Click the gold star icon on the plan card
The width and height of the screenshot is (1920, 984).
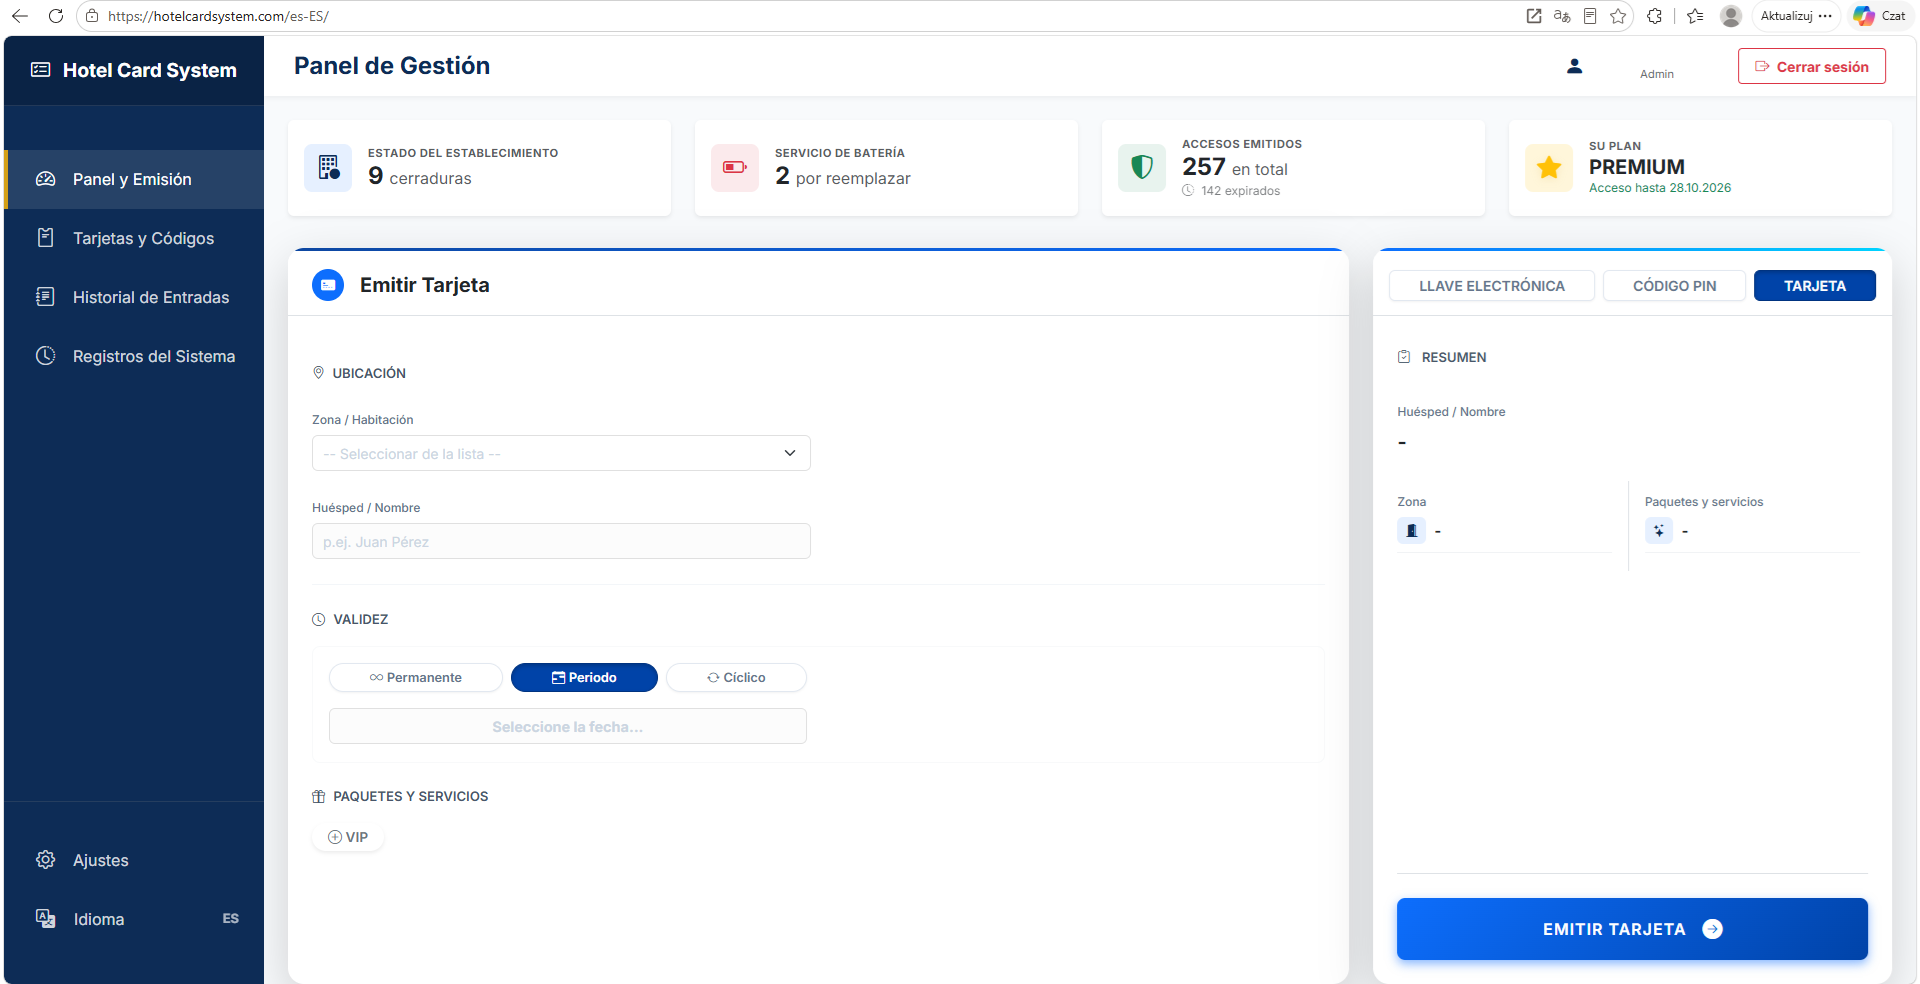[x=1549, y=168]
